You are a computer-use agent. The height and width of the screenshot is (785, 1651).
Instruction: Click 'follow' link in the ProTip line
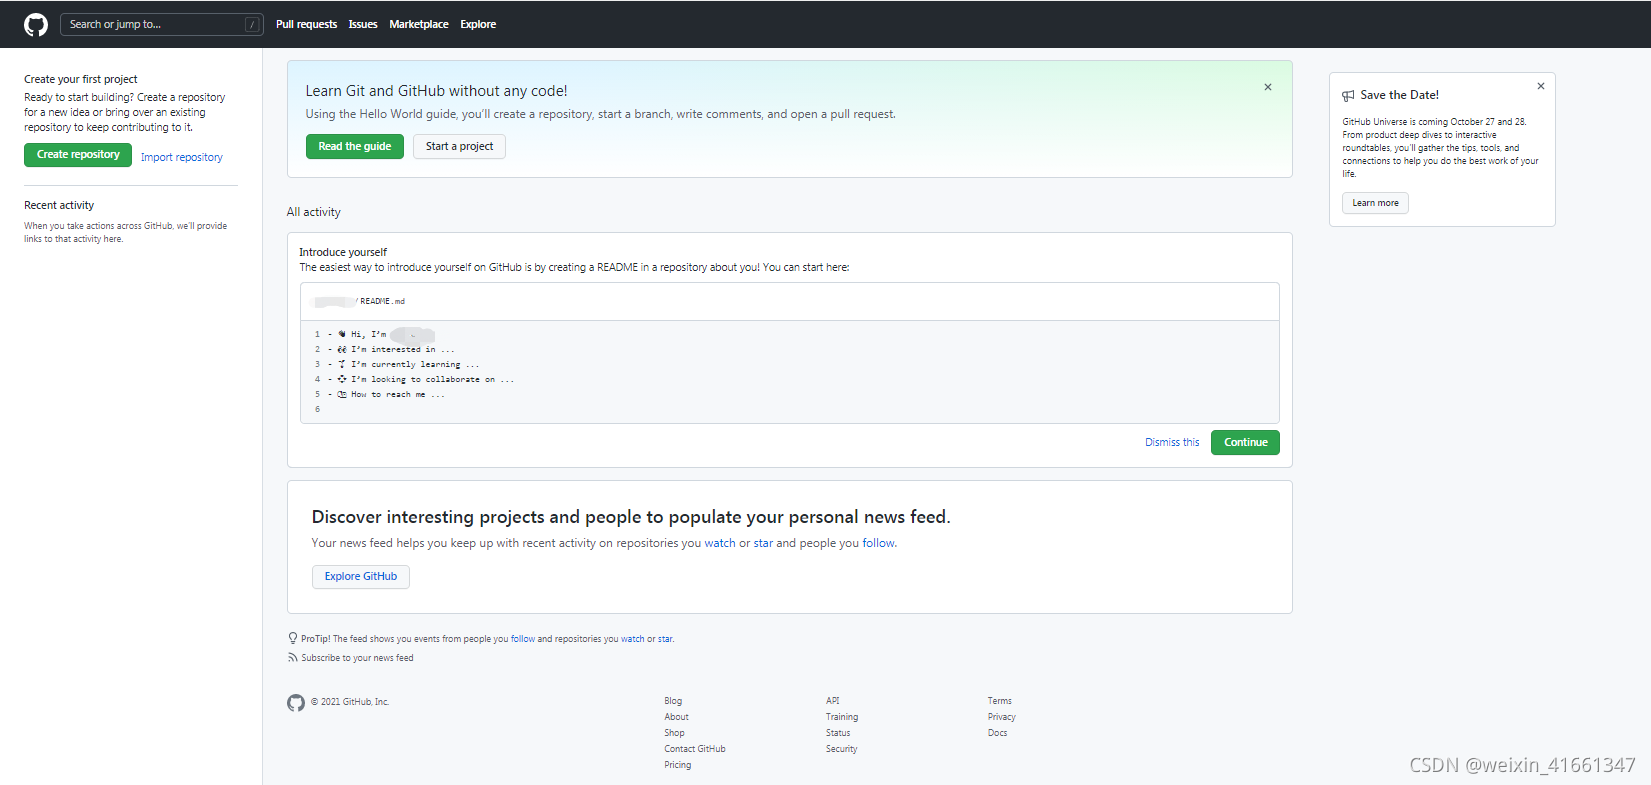523,639
